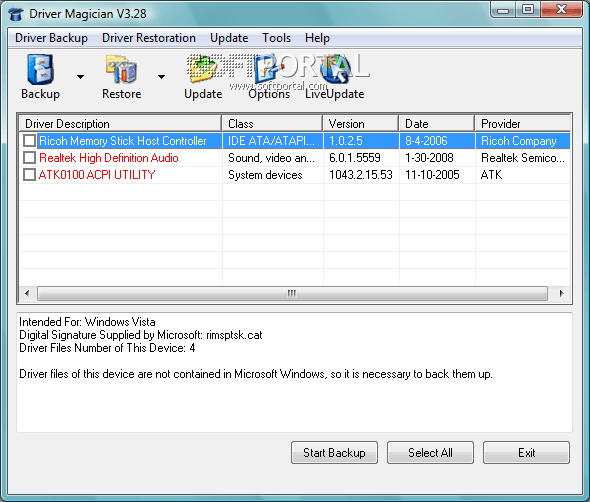
Task: Minimize the Driver Magician window
Action: [503, 9]
